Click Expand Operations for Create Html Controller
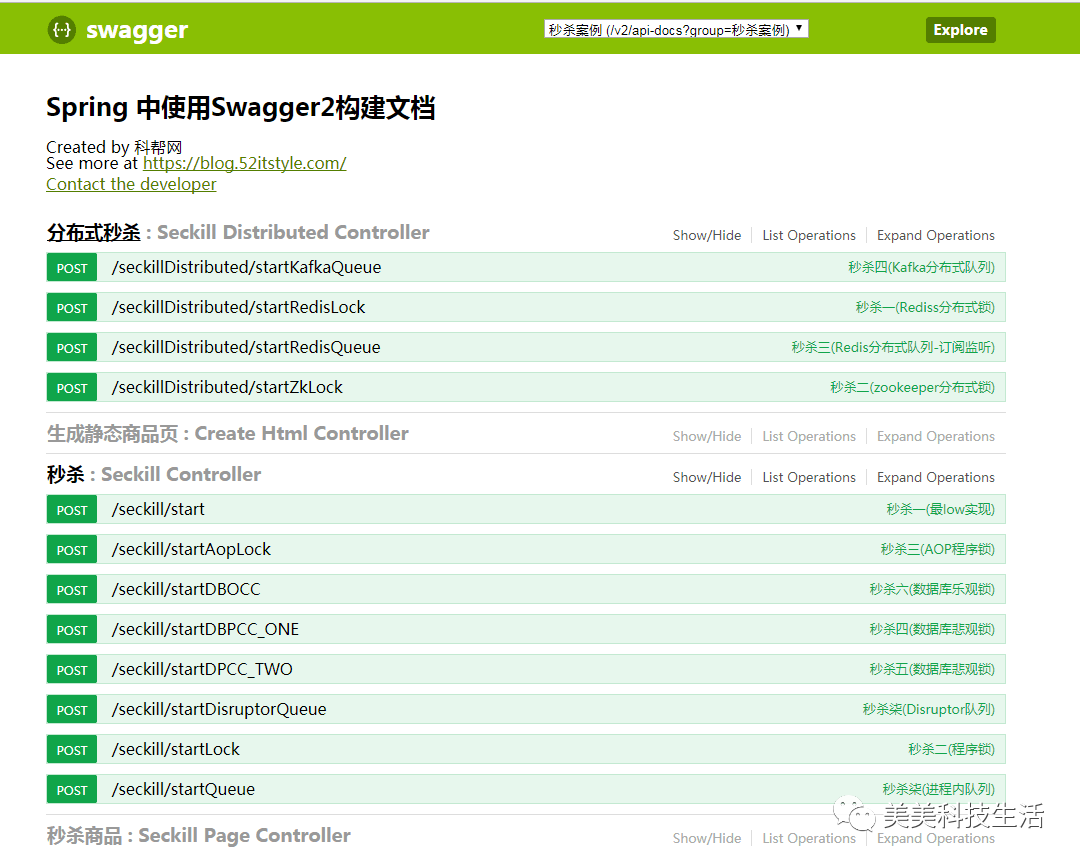The height and width of the screenshot is (864, 1080). 935,436
